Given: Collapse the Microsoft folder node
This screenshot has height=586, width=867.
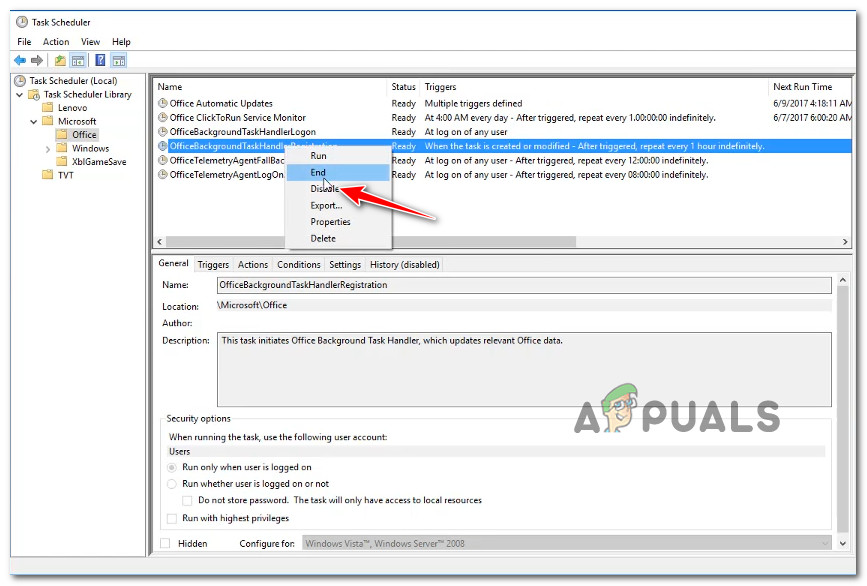Looking at the screenshot, I should coord(34,121).
